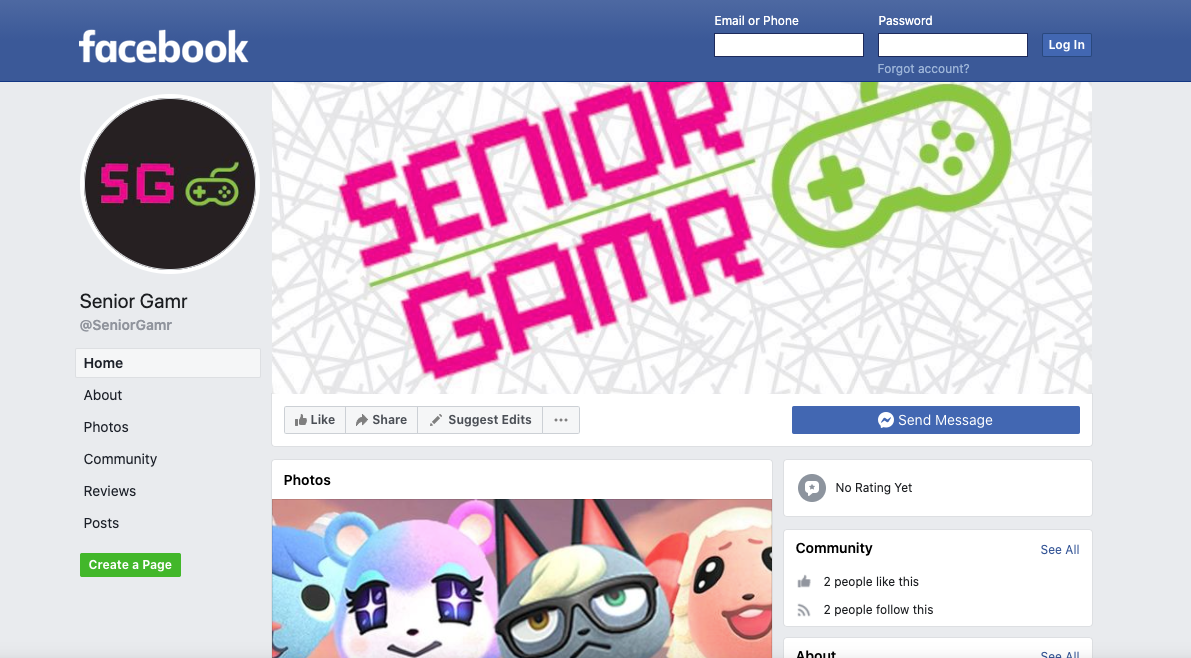Click the Forgot account? link
This screenshot has height=658, width=1191.
coord(923,68)
